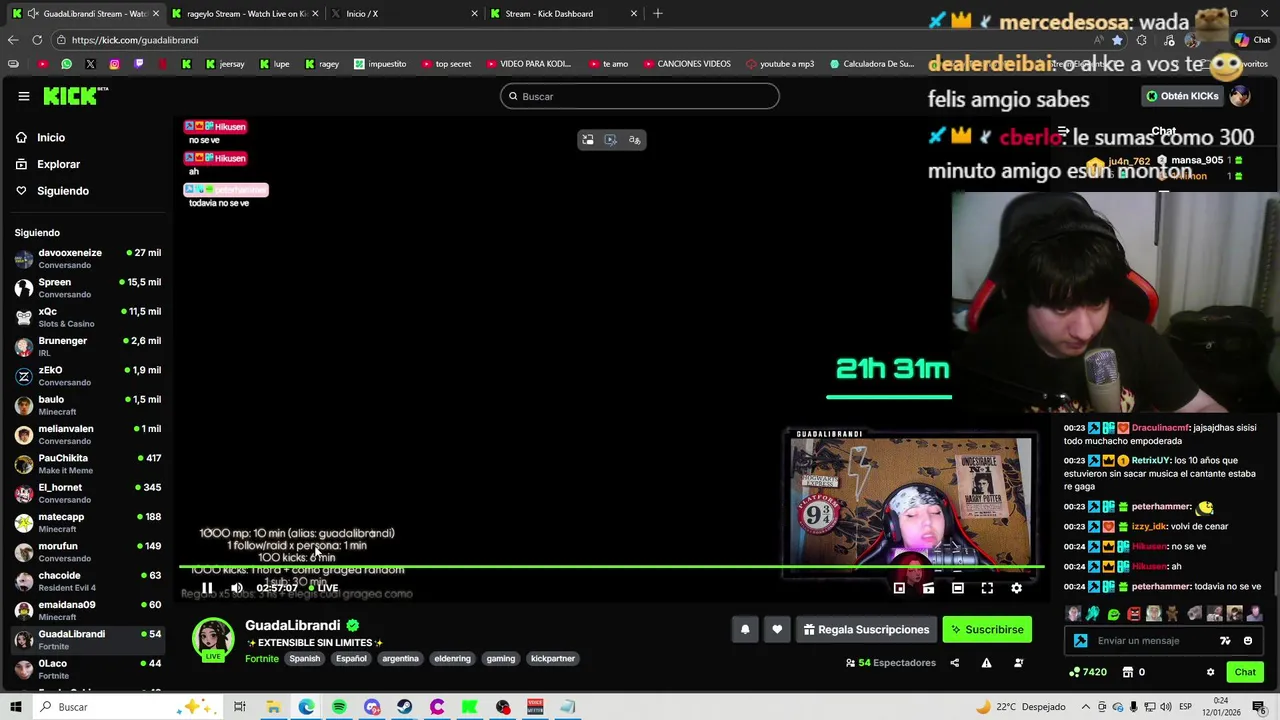Viewport: 1280px width, 720px height.
Task: Open matecapp followed channel
Action: (x=88, y=522)
